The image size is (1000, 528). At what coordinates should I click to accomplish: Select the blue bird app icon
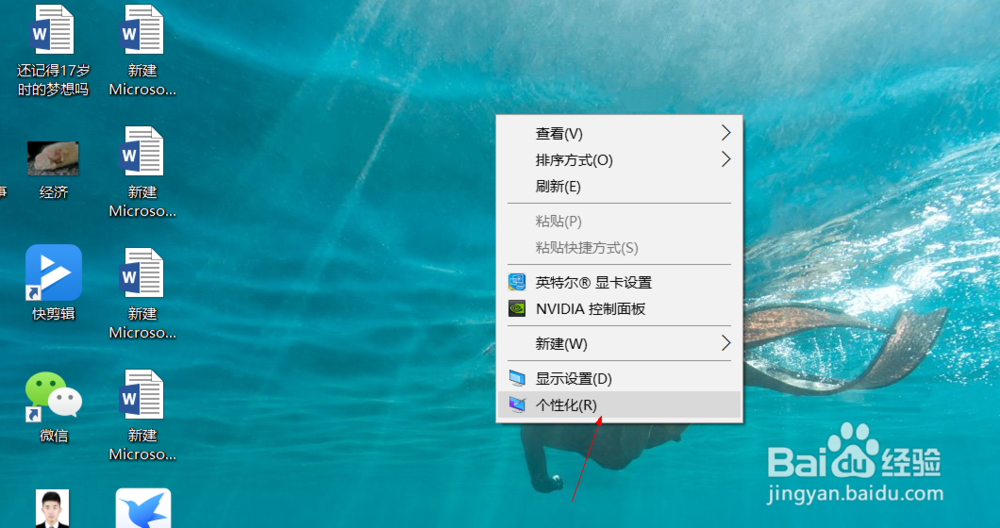pyautogui.click(x=143, y=508)
